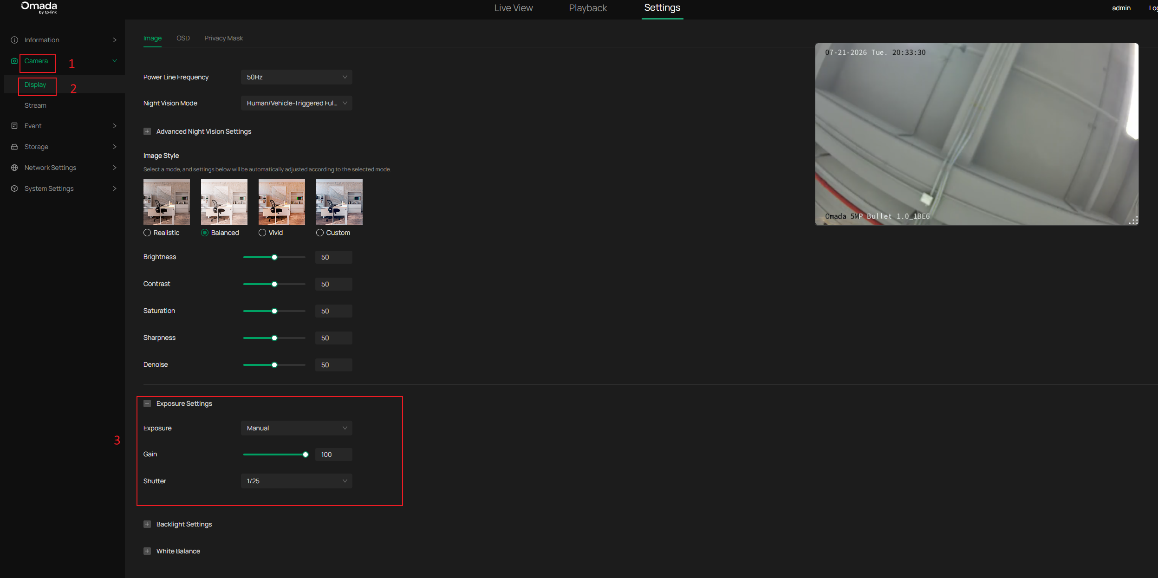Click the Gain value field
Viewport: 1158px width, 578px height.
tap(333, 455)
